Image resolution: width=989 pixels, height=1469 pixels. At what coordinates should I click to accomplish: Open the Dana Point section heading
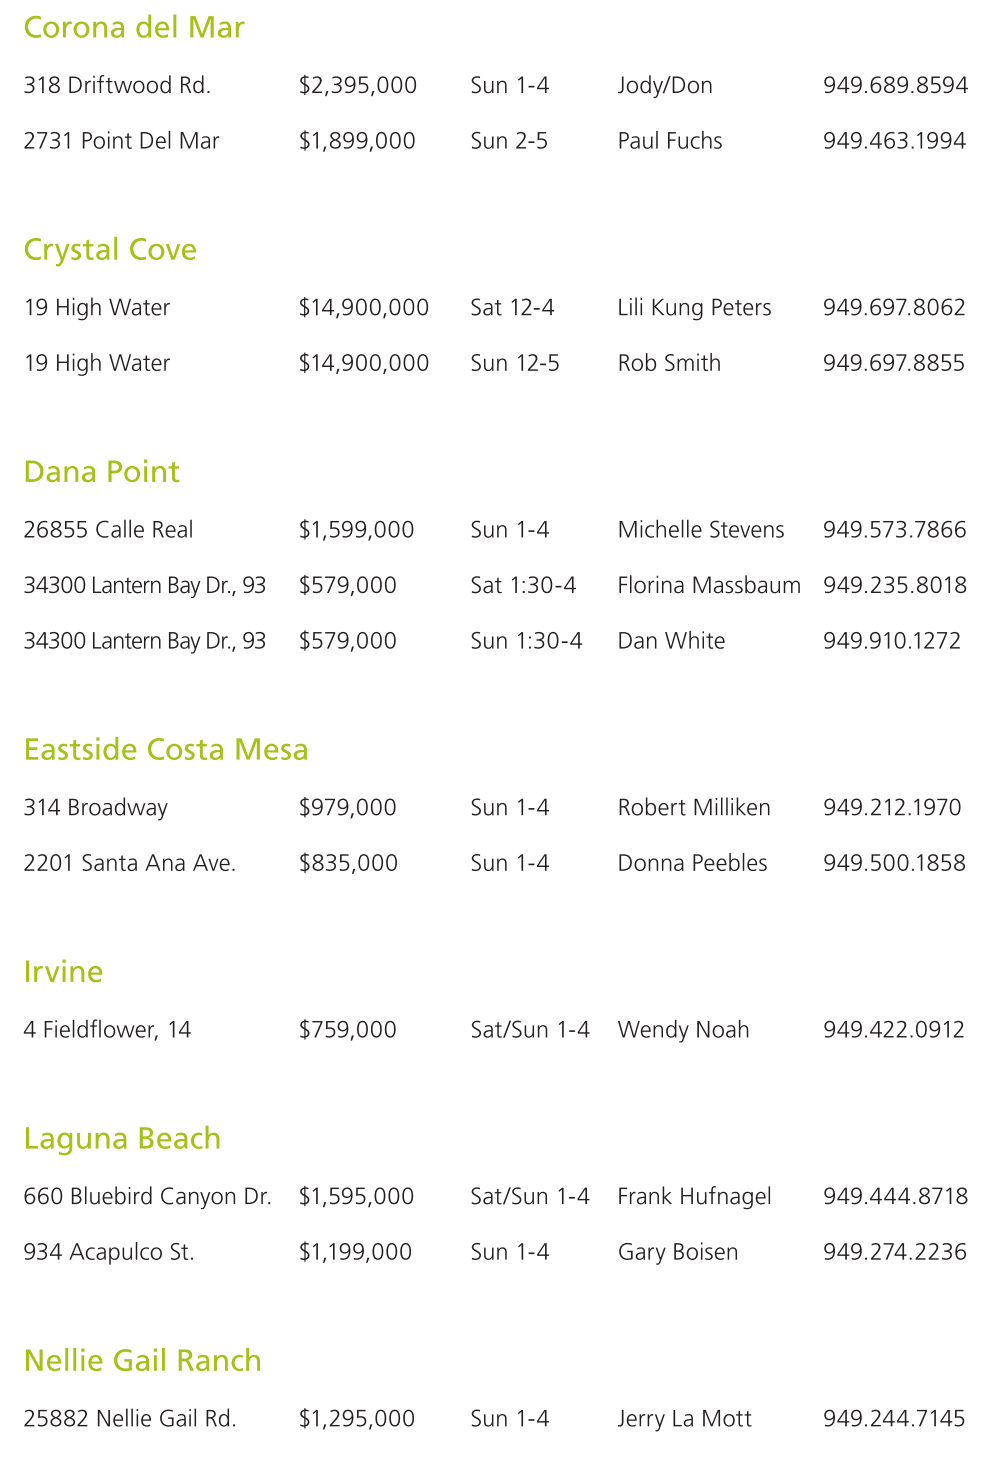(101, 471)
